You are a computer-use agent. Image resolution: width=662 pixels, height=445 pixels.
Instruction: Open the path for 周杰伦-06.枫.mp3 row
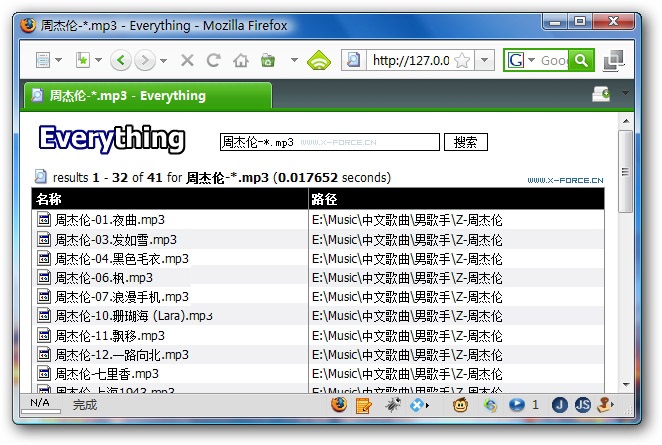(x=407, y=278)
